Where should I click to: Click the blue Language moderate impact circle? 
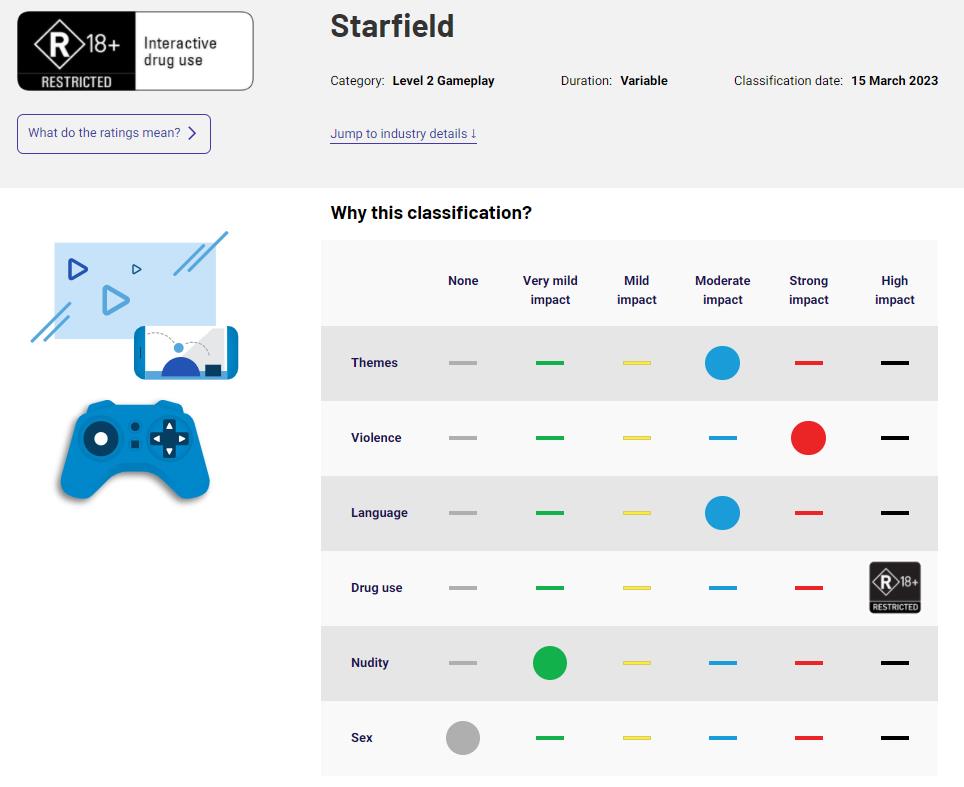[722, 513]
